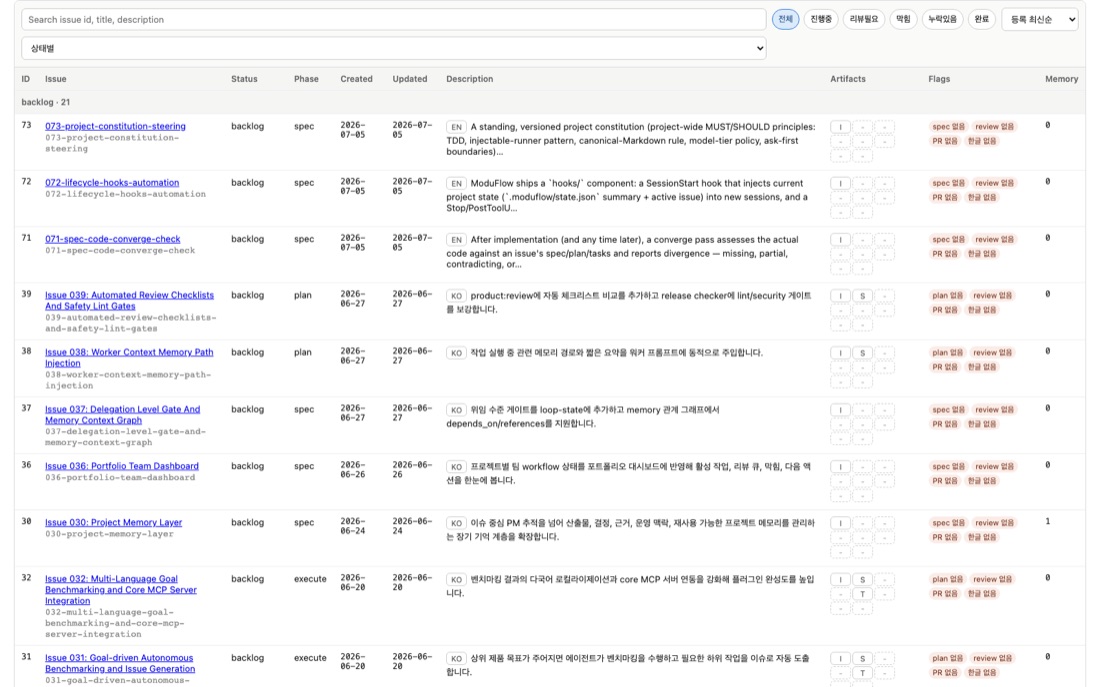Sort by the ID column header

(26, 79)
